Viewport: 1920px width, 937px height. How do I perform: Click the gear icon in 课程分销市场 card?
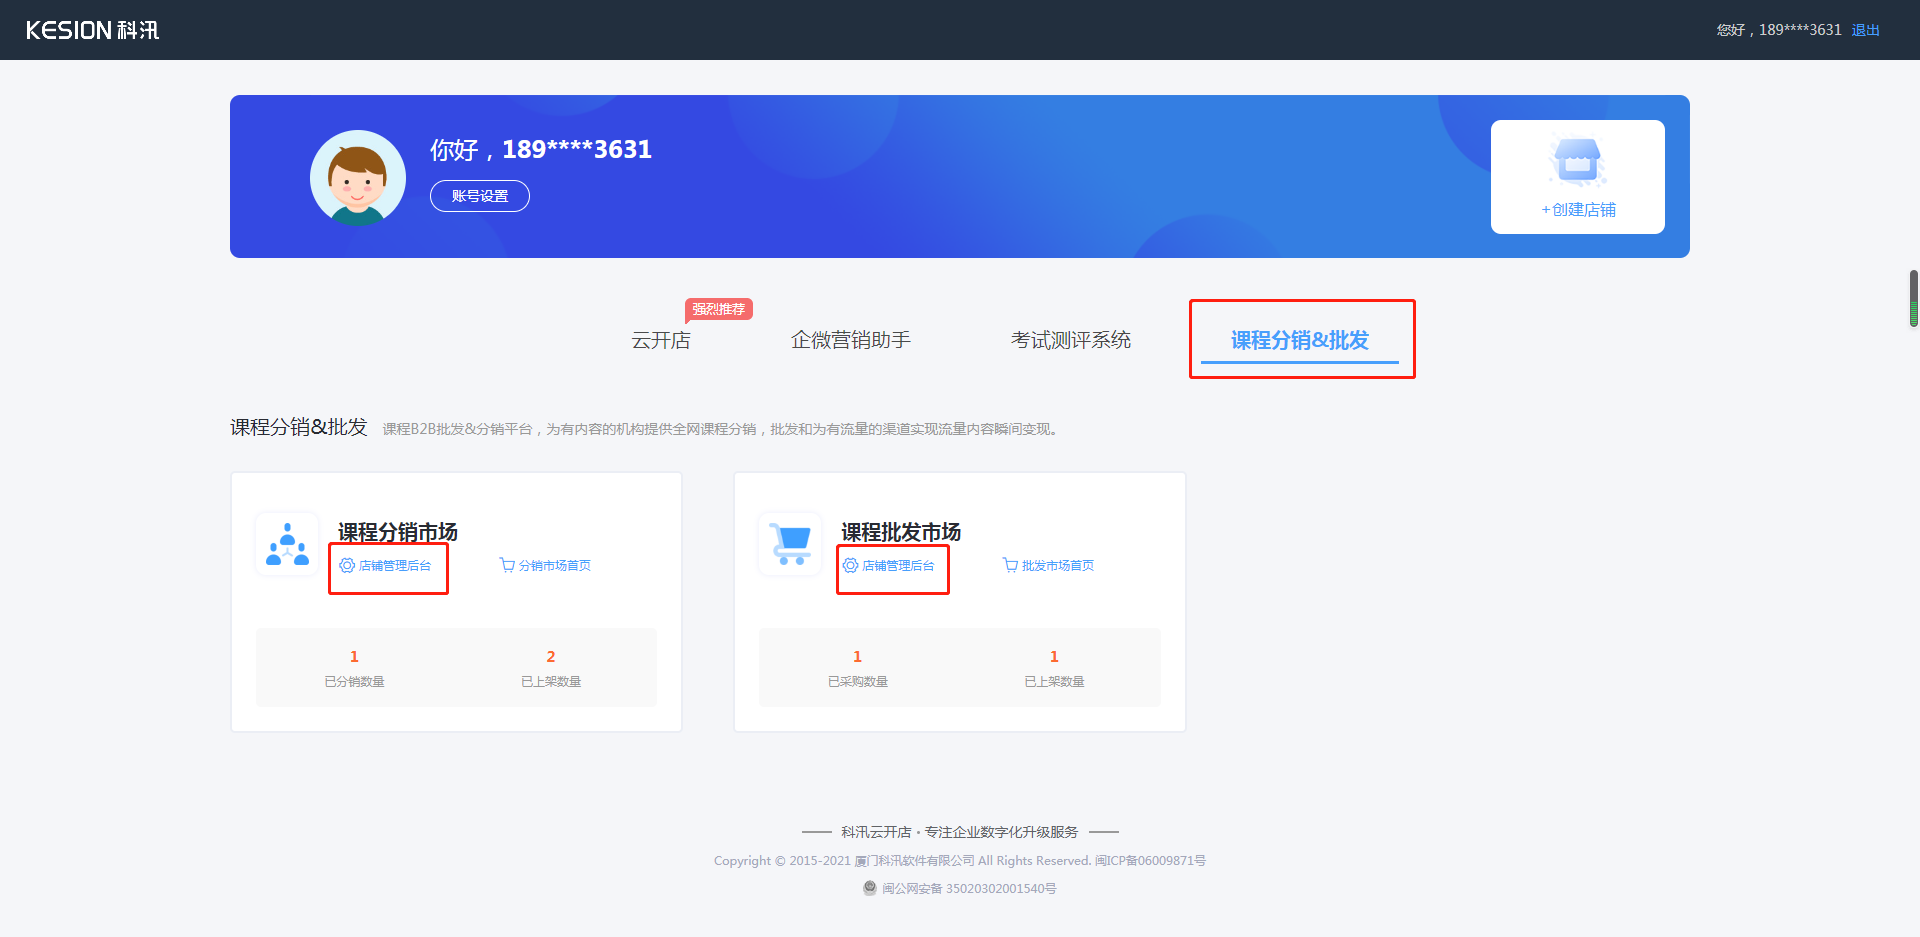pyautogui.click(x=347, y=565)
